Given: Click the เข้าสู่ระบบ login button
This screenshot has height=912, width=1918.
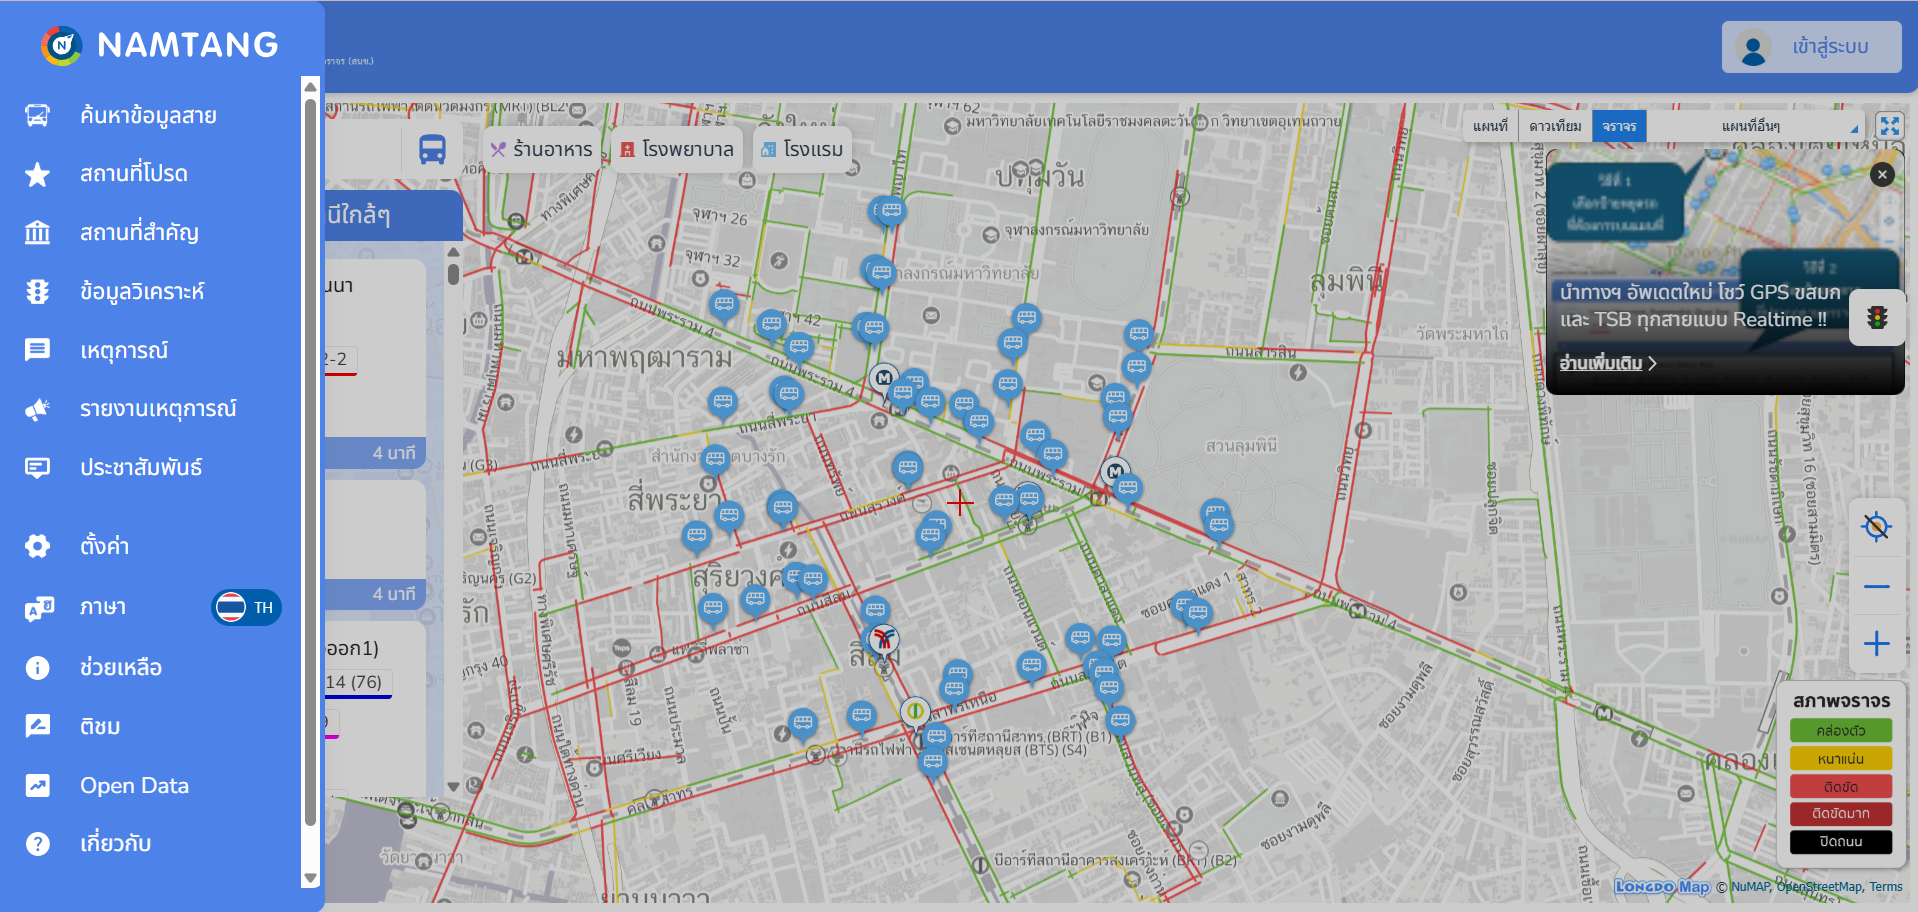Looking at the screenshot, I should [x=1811, y=47].
